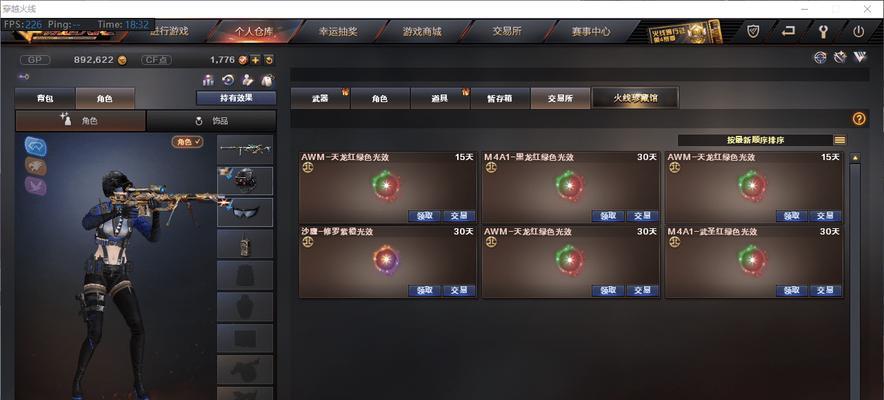Click the power exit icon
Screen dimensions: 884x400
click(x=858, y=32)
